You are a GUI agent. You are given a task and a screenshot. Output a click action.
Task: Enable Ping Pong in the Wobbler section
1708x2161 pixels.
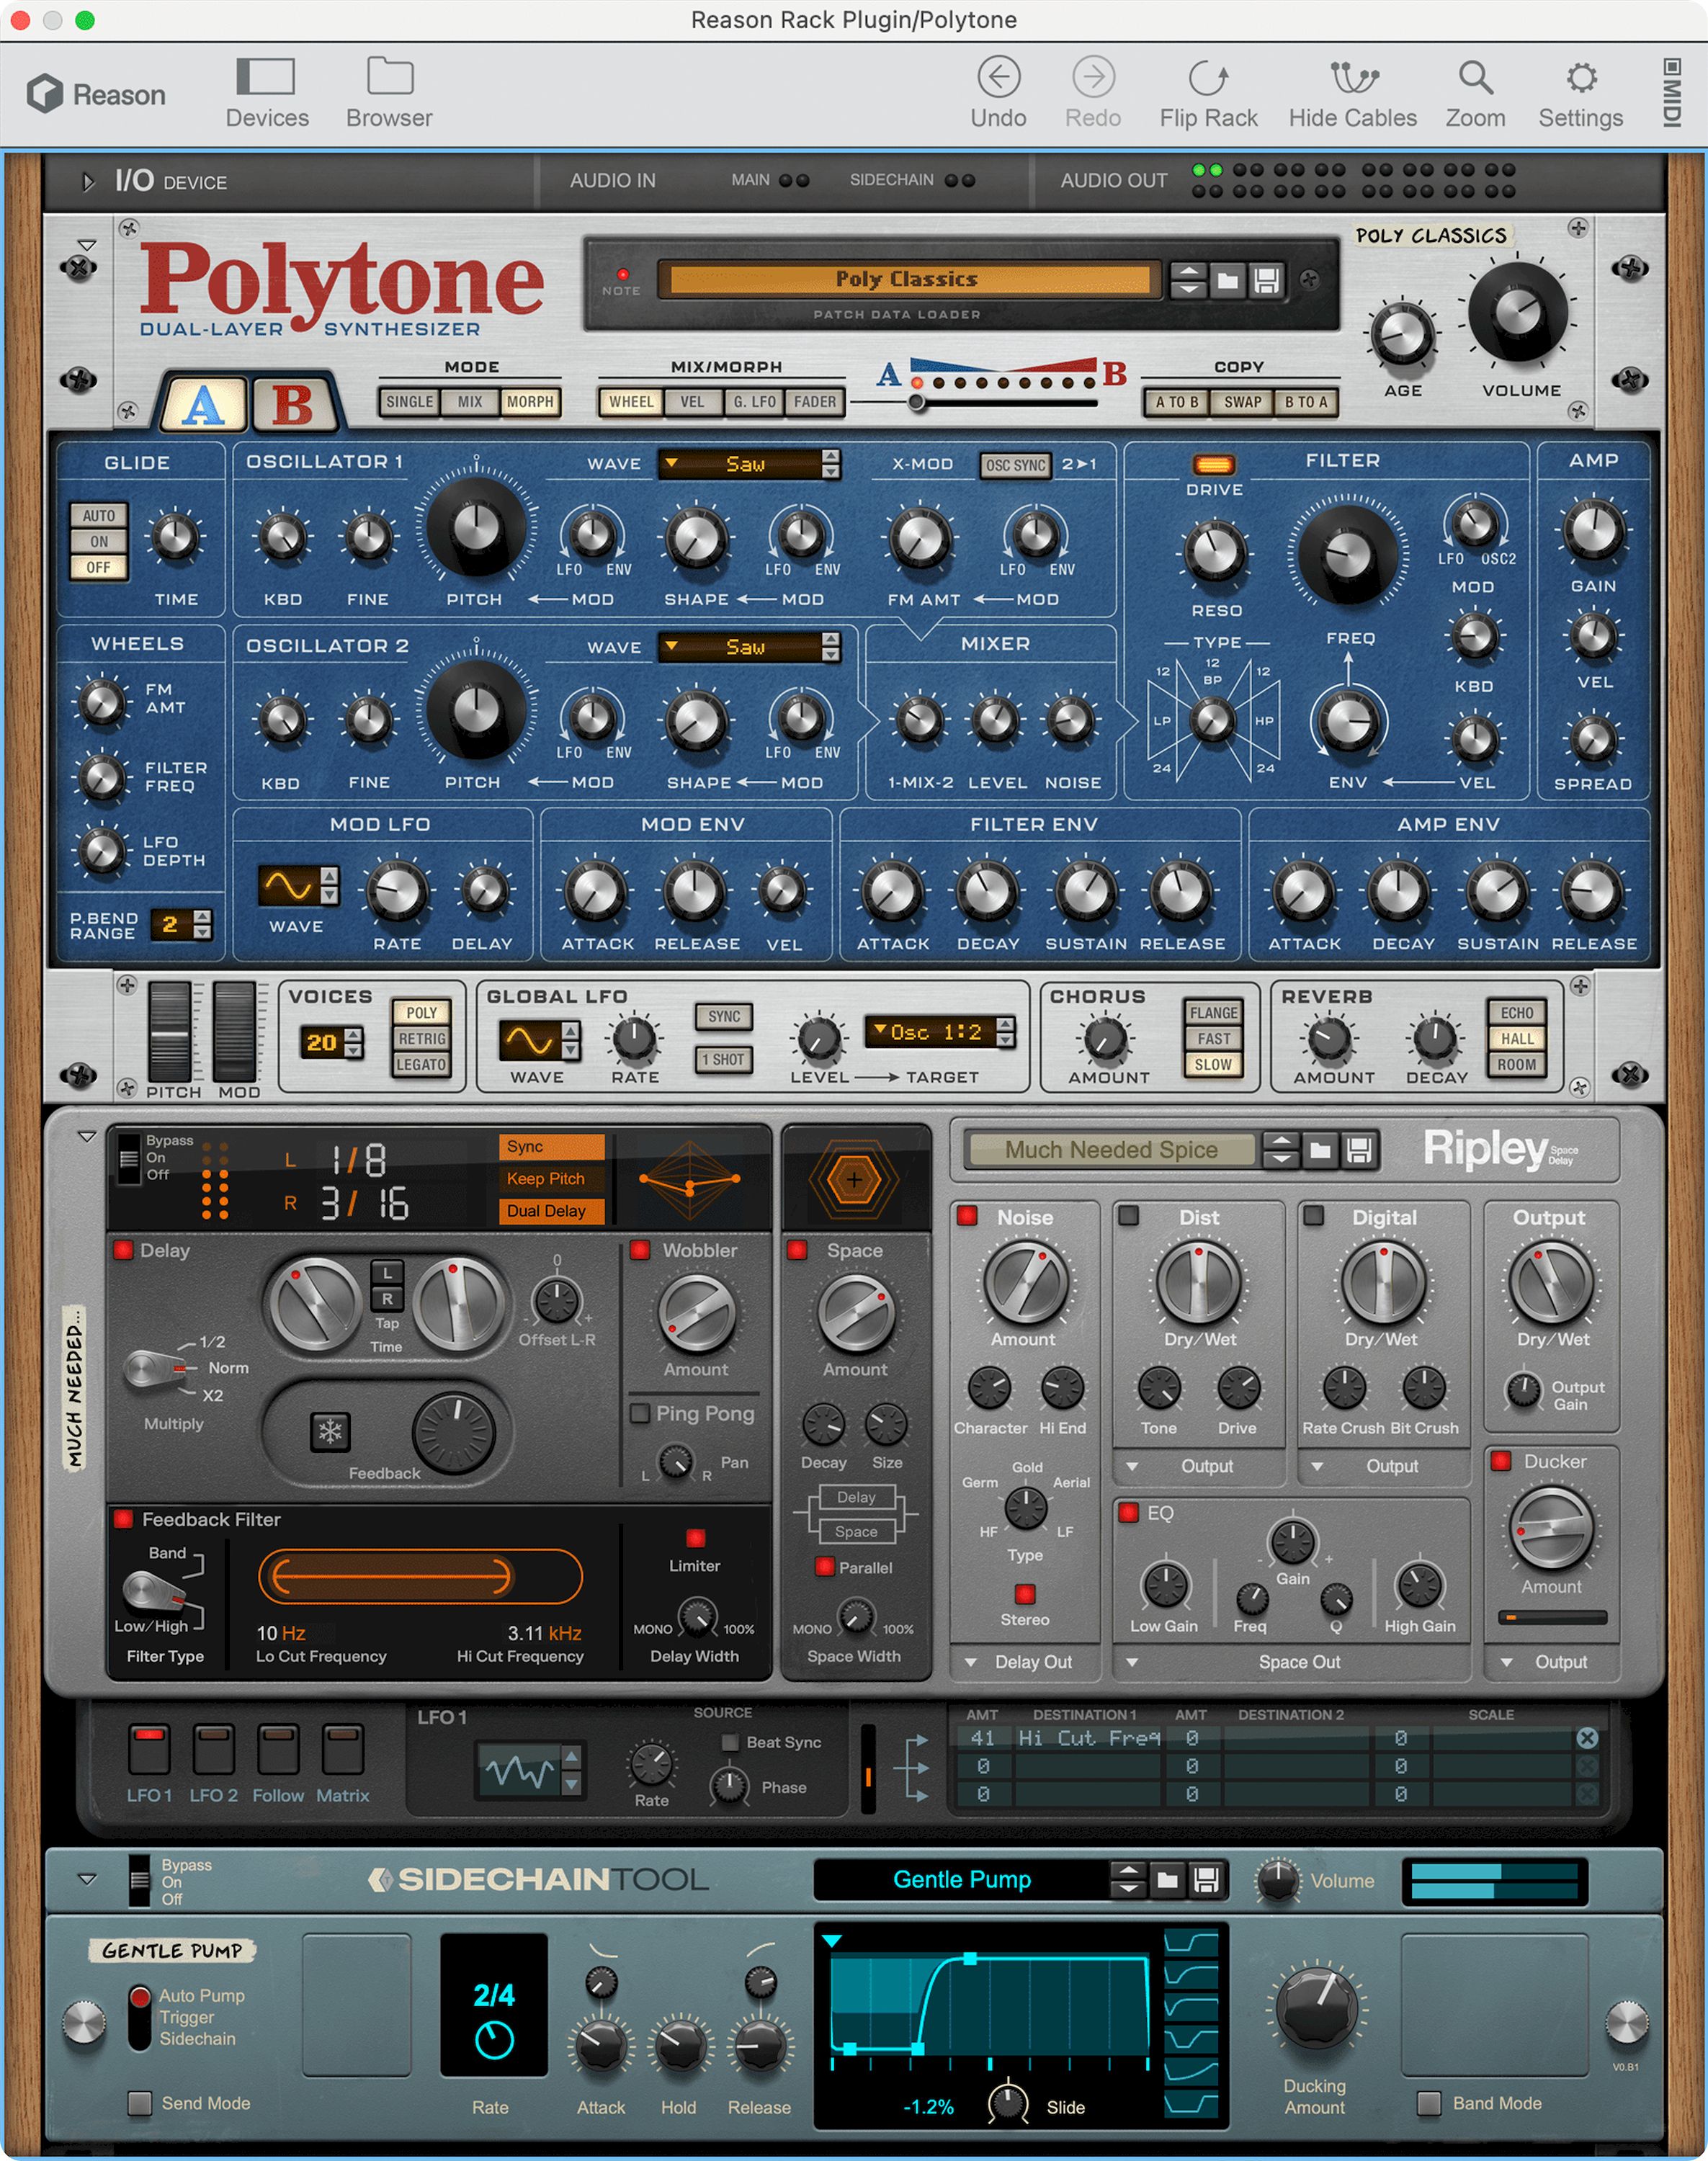click(641, 1413)
